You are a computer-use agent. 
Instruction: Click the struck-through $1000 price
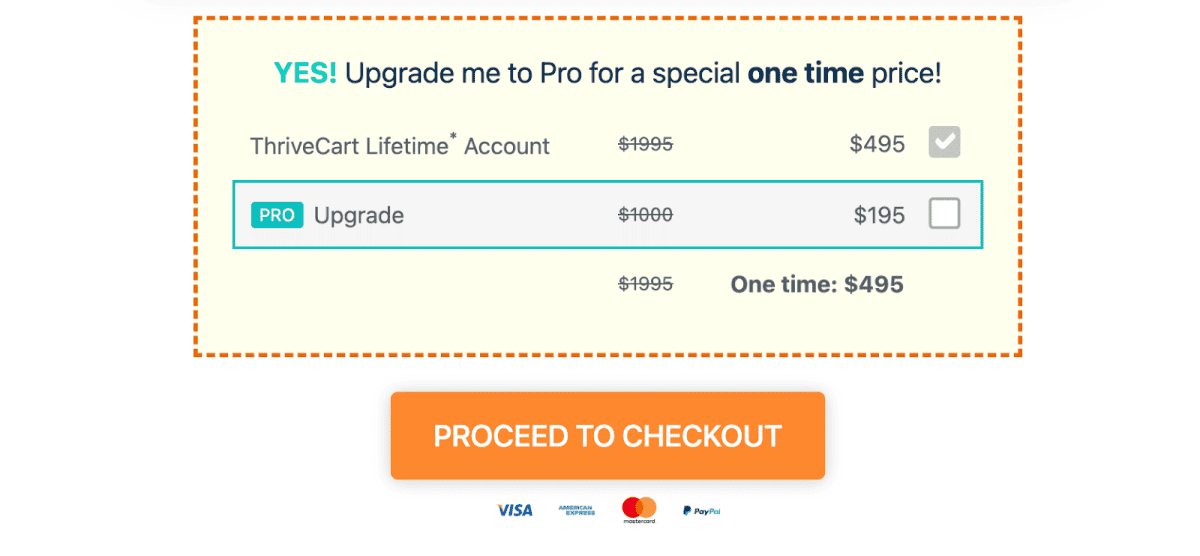point(645,214)
